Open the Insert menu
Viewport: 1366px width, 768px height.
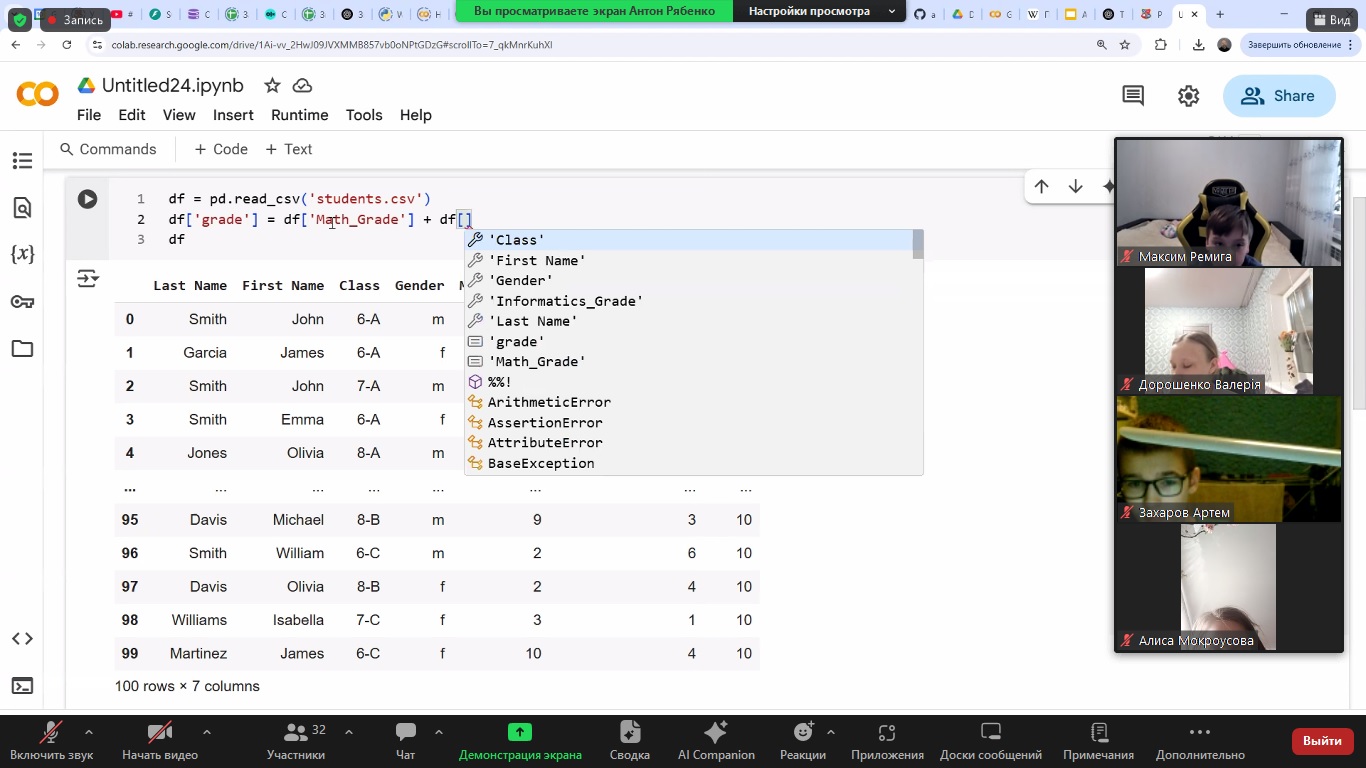[x=233, y=115]
